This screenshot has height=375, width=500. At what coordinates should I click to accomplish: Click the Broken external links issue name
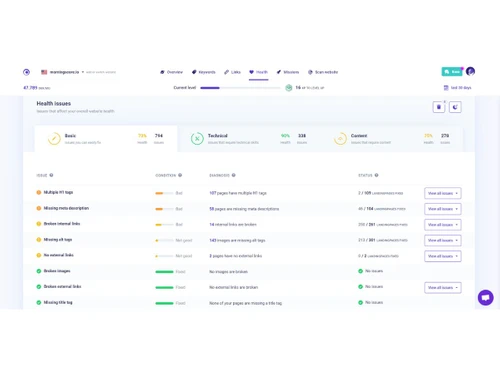click(x=62, y=286)
